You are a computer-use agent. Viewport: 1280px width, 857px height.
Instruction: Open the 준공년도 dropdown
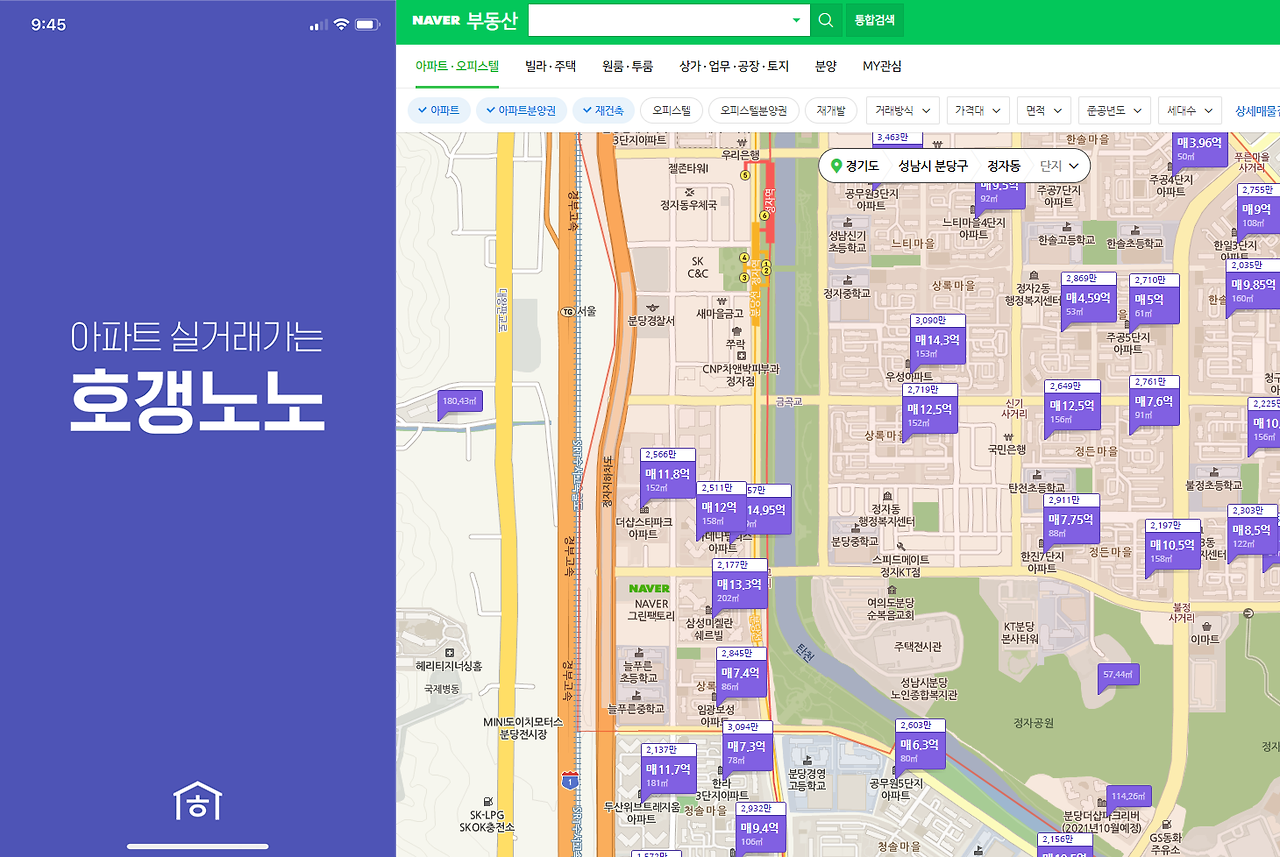(x=1114, y=110)
